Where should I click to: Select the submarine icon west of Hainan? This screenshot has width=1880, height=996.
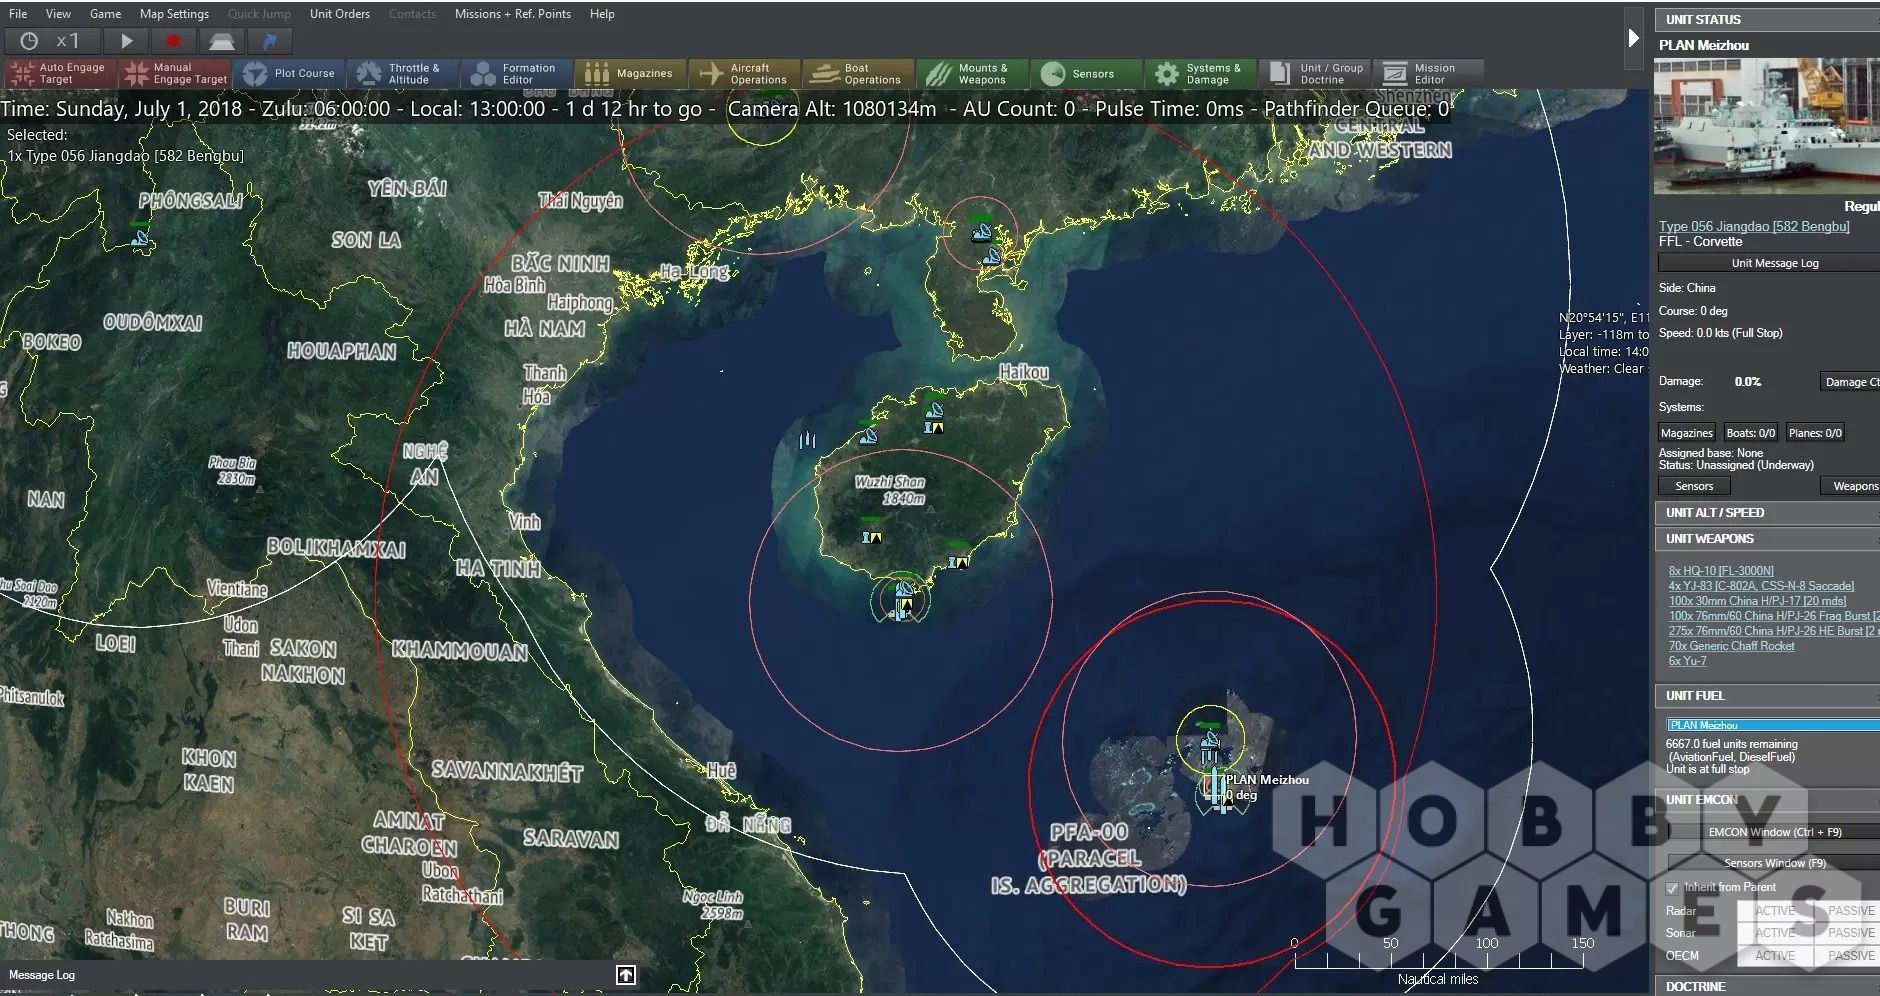(808, 440)
